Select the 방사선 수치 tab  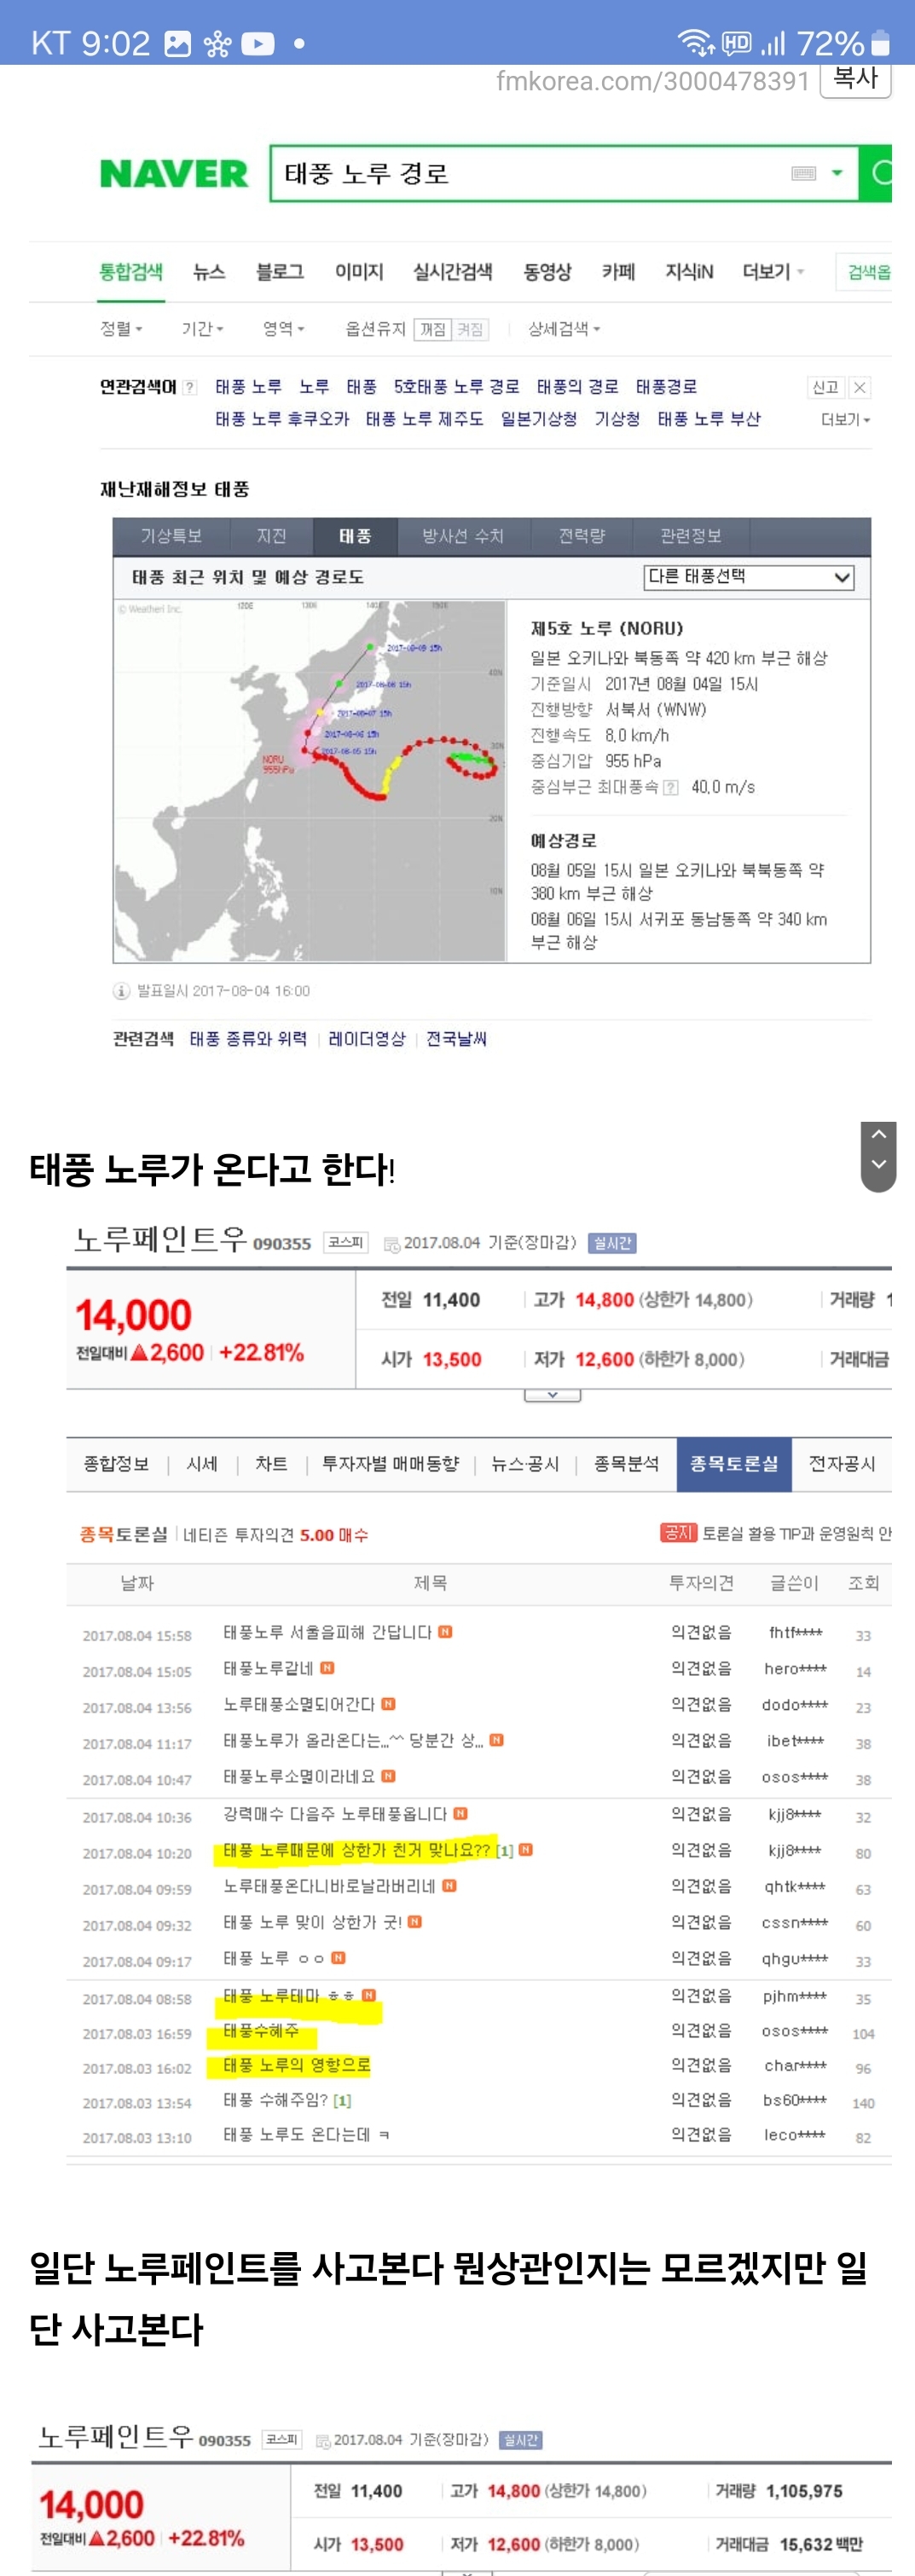point(463,537)
